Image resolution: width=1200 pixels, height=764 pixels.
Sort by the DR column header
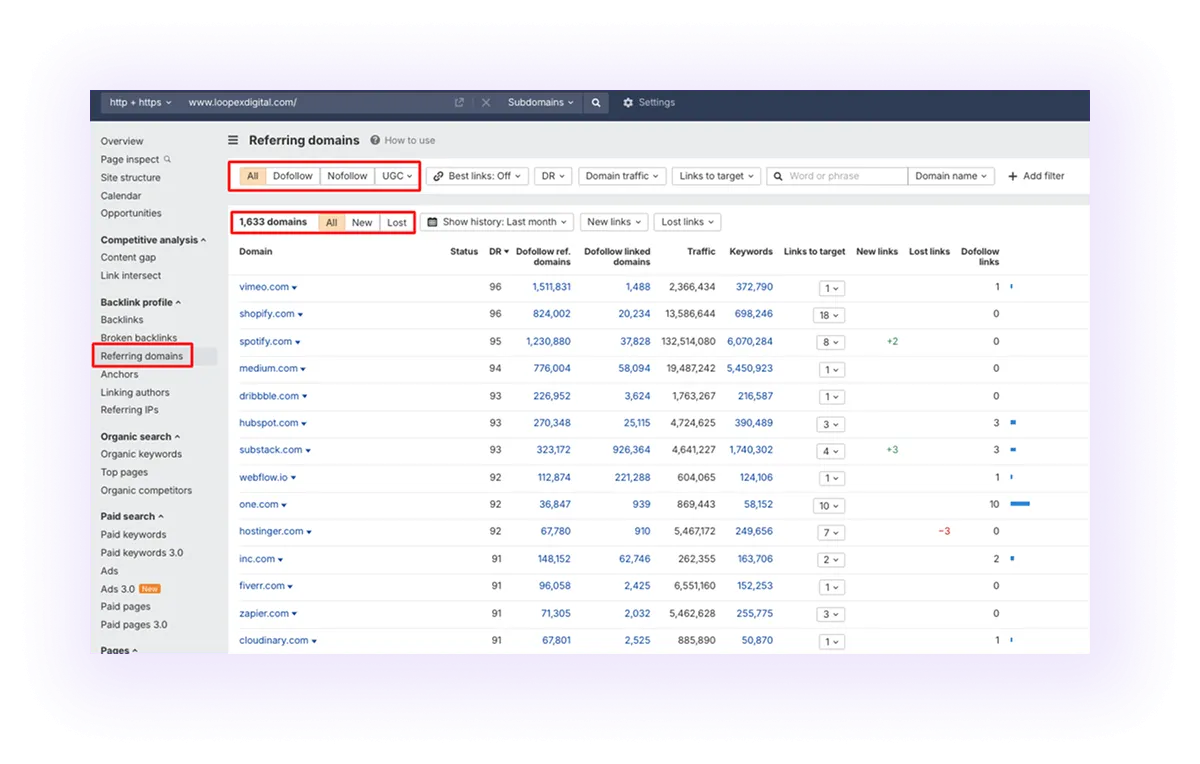click(x=499, y=252)
